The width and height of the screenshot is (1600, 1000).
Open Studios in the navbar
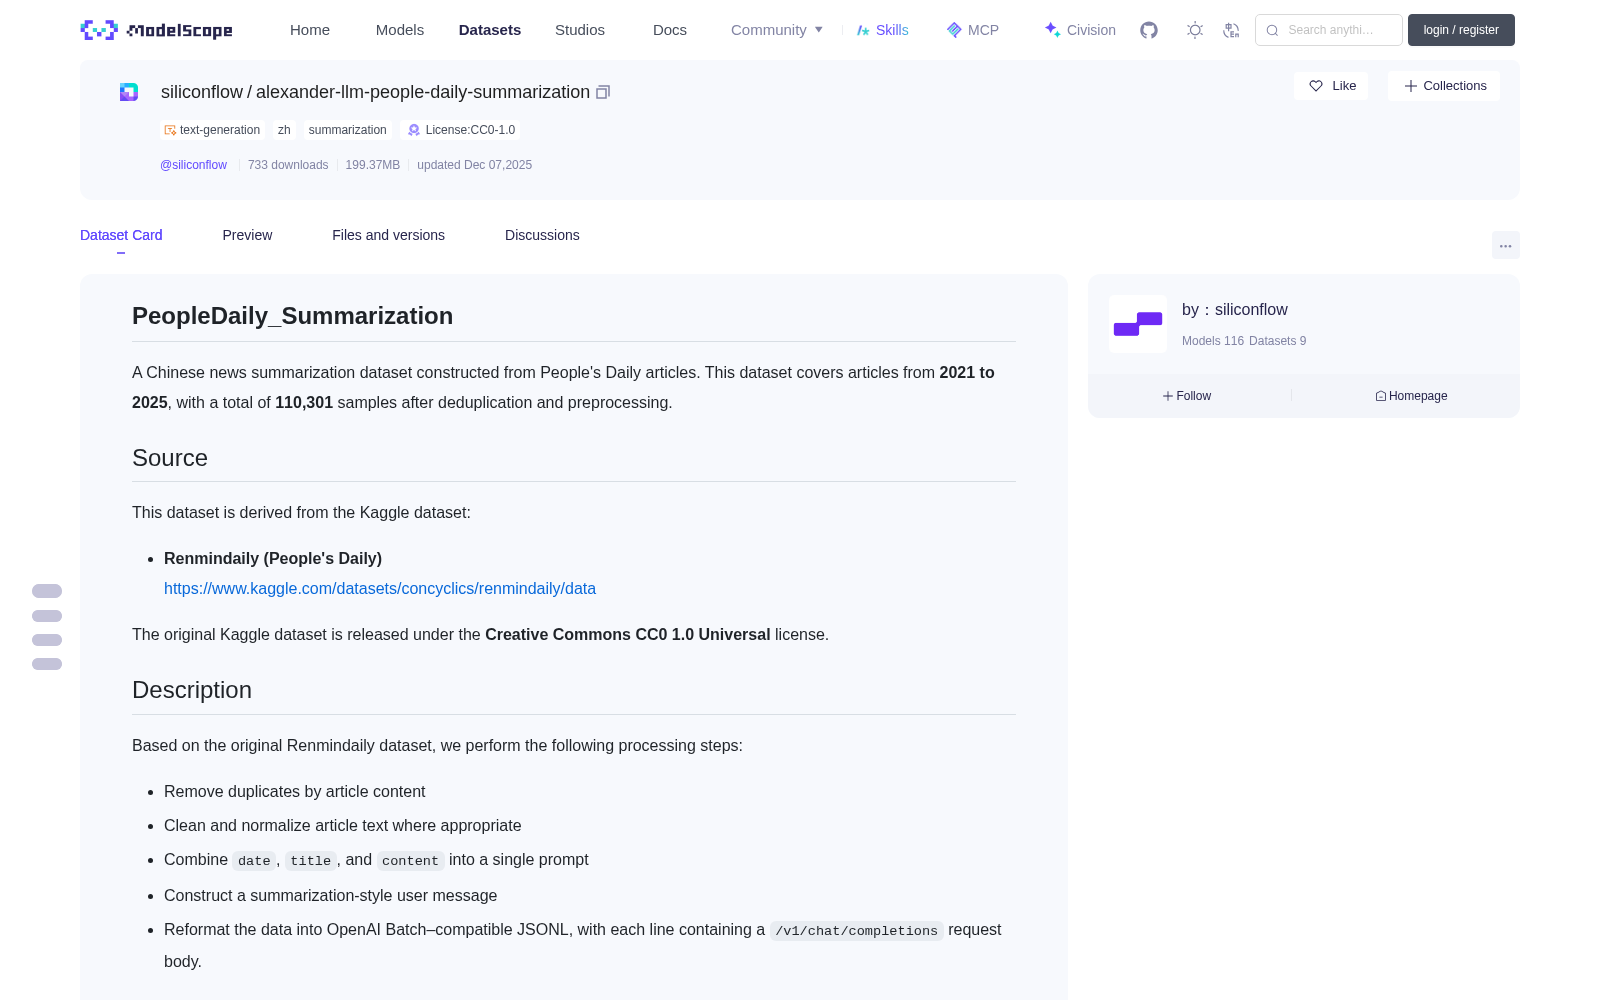click(580, 30)
